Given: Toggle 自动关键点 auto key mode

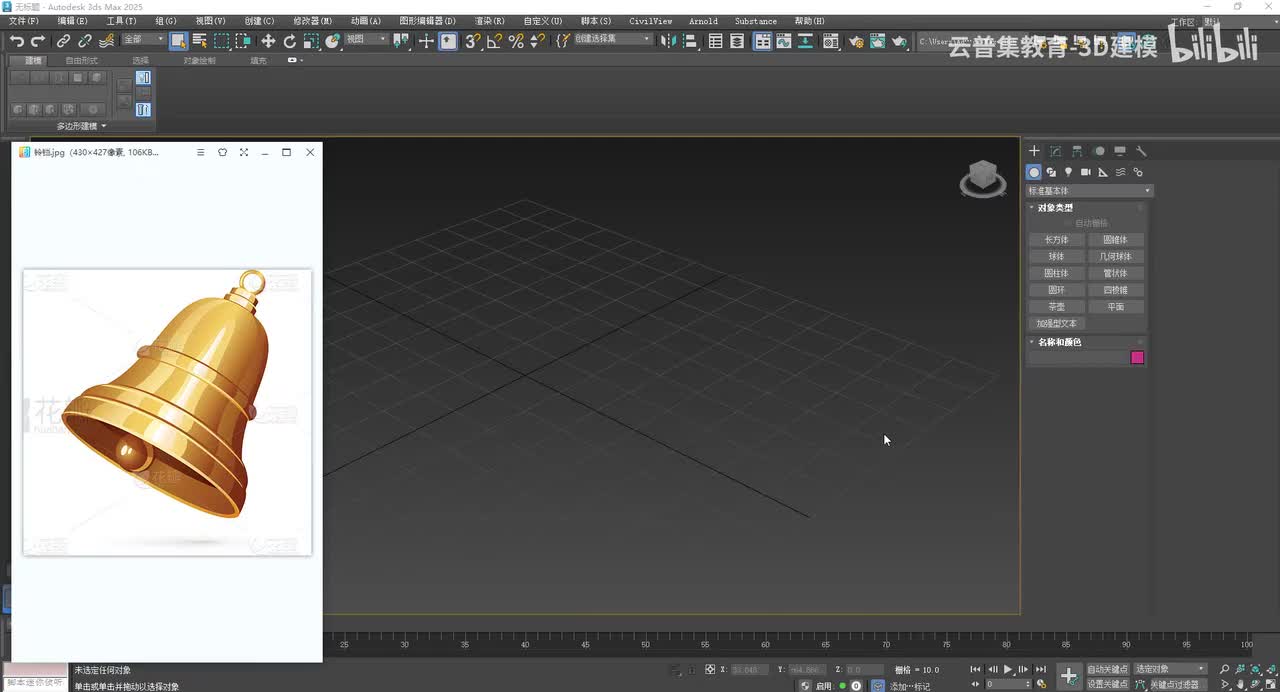Looking at the screenshot, I should pyautogui.click(x=1107, y=669).
